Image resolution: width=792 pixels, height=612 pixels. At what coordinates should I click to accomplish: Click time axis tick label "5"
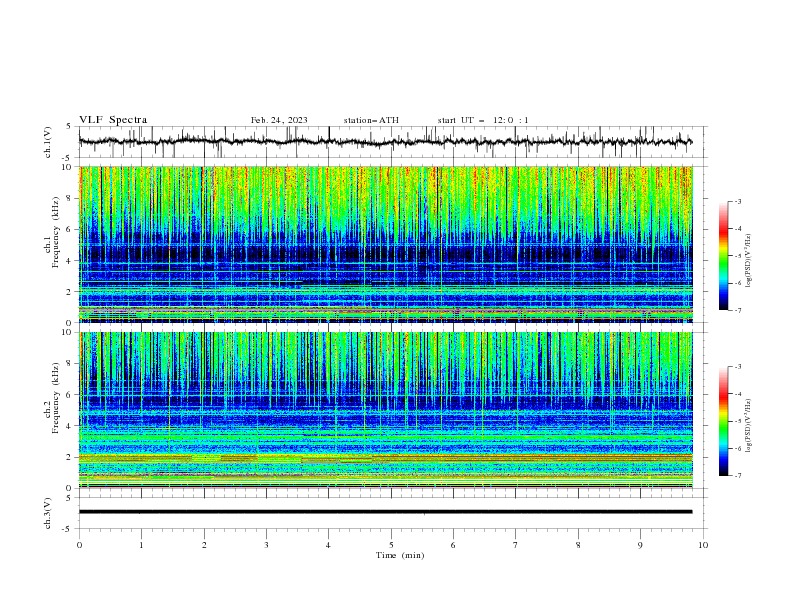point(391,545)
